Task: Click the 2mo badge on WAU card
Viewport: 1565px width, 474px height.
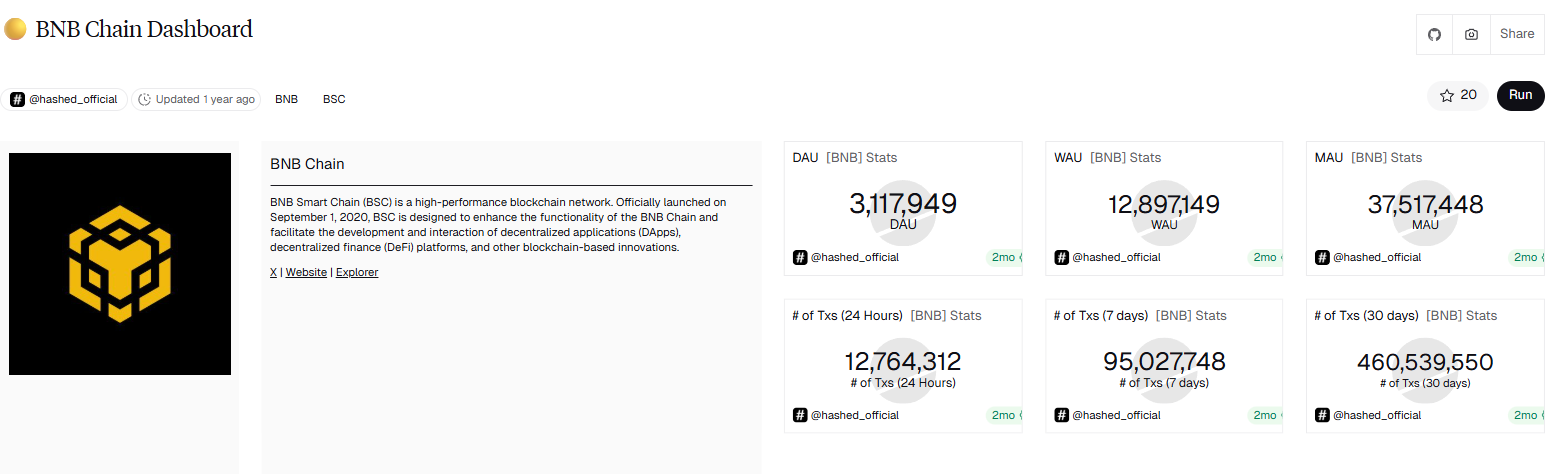Action: [x=1264, y=257]
